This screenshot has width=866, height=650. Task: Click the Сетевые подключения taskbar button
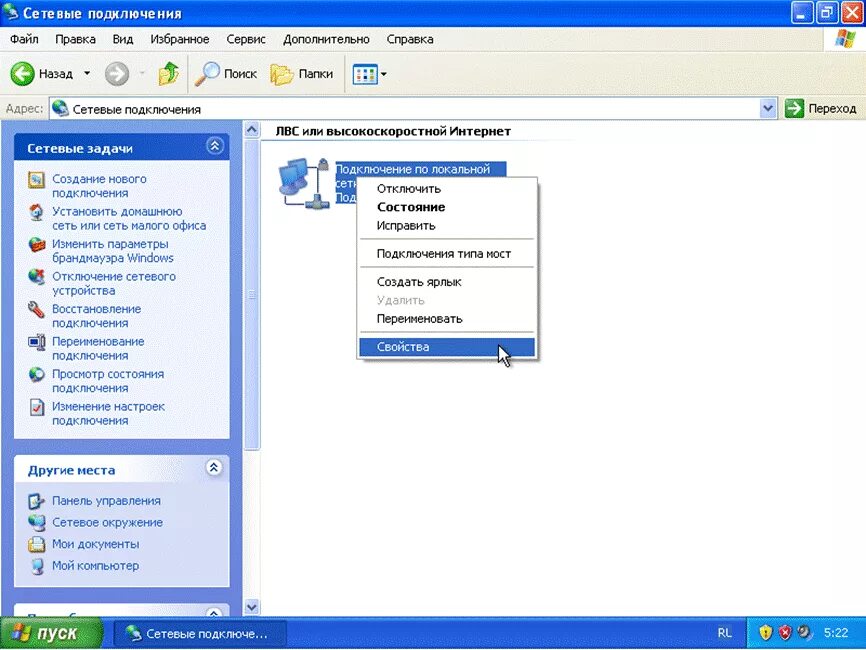[199, 633]
